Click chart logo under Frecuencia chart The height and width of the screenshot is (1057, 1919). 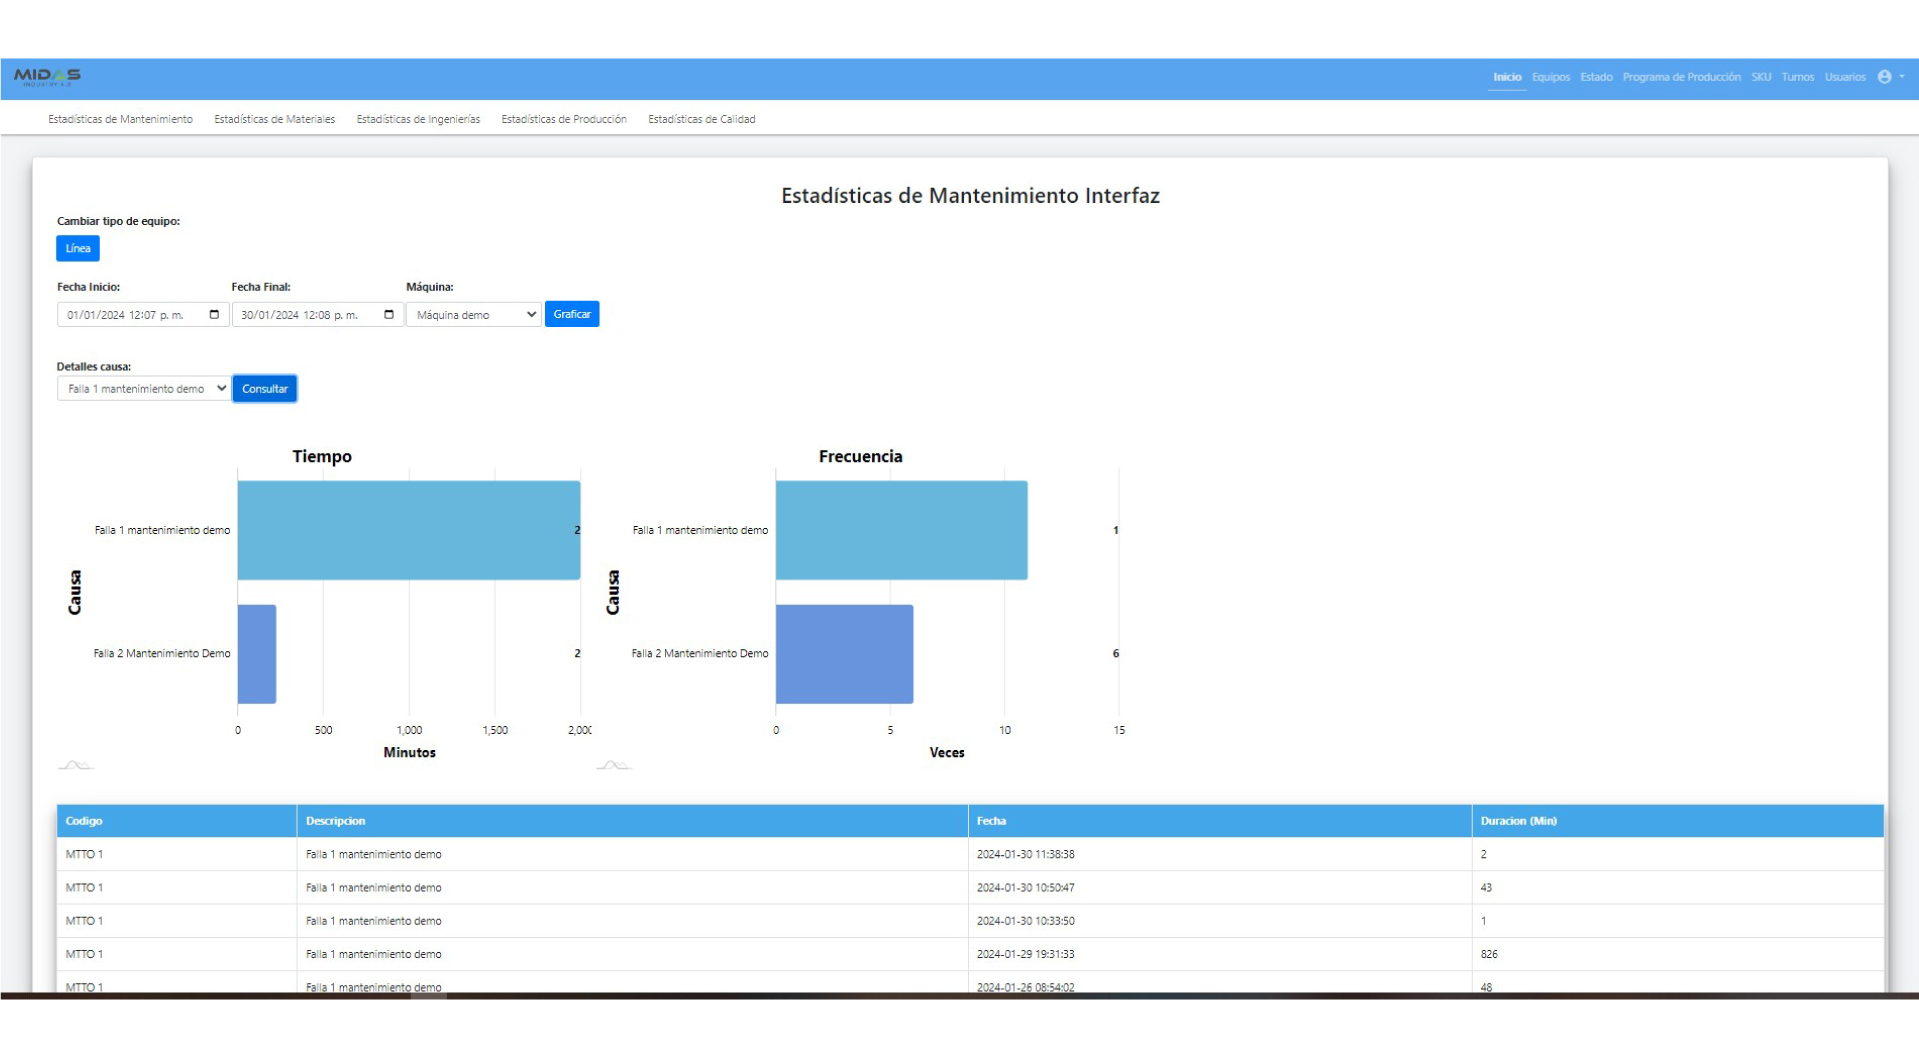[x=613, y=765]
